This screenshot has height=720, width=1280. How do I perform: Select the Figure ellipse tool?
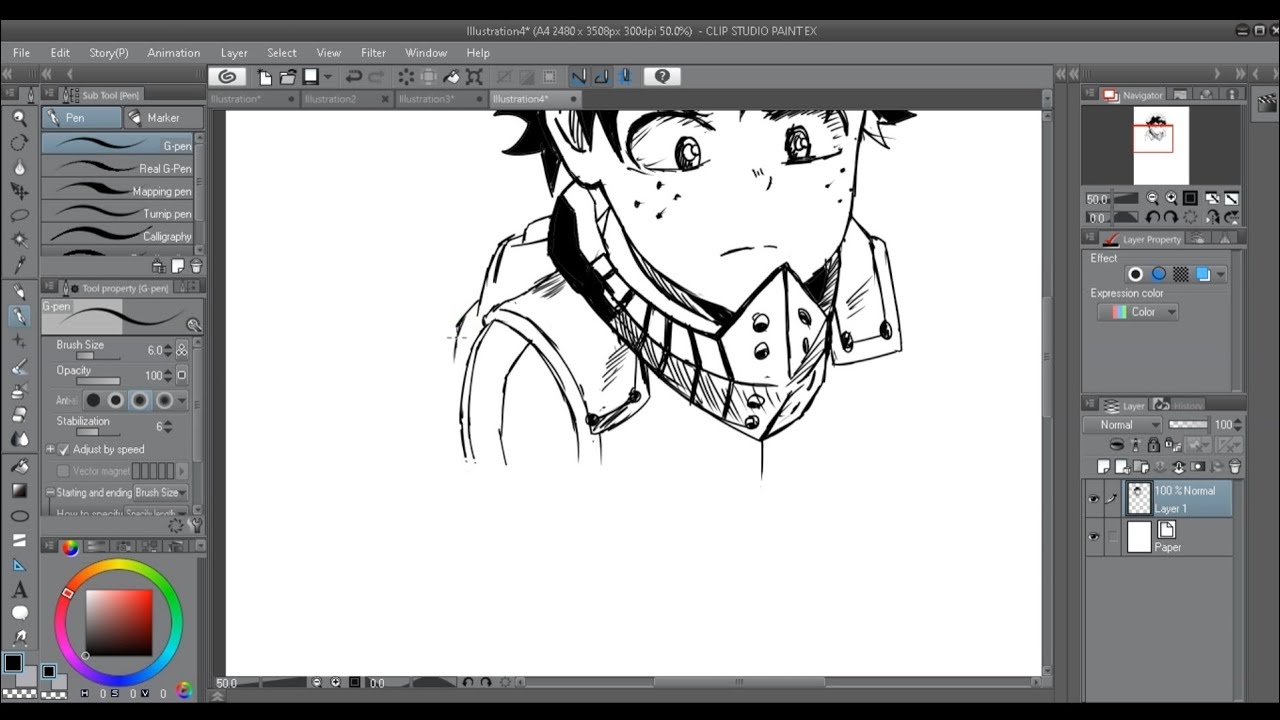pyautogui.click(x=19, y=515)
